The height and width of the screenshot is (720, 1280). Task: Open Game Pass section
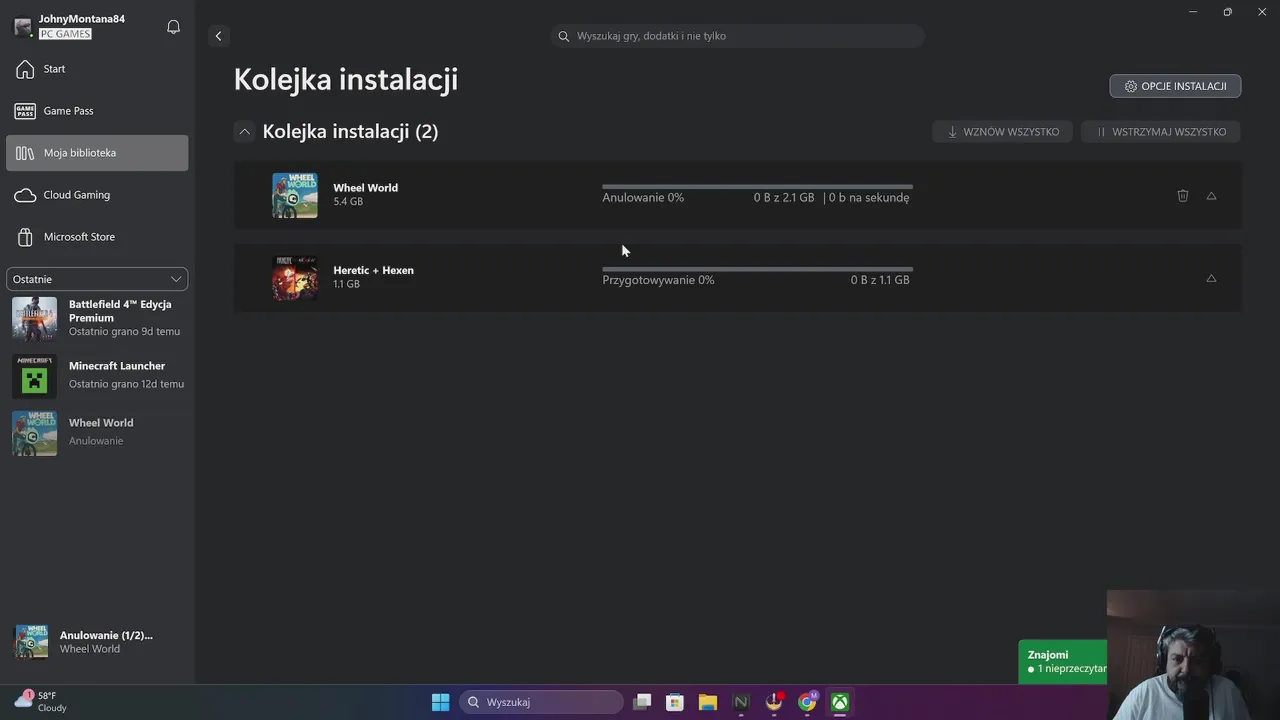point(97,111)
